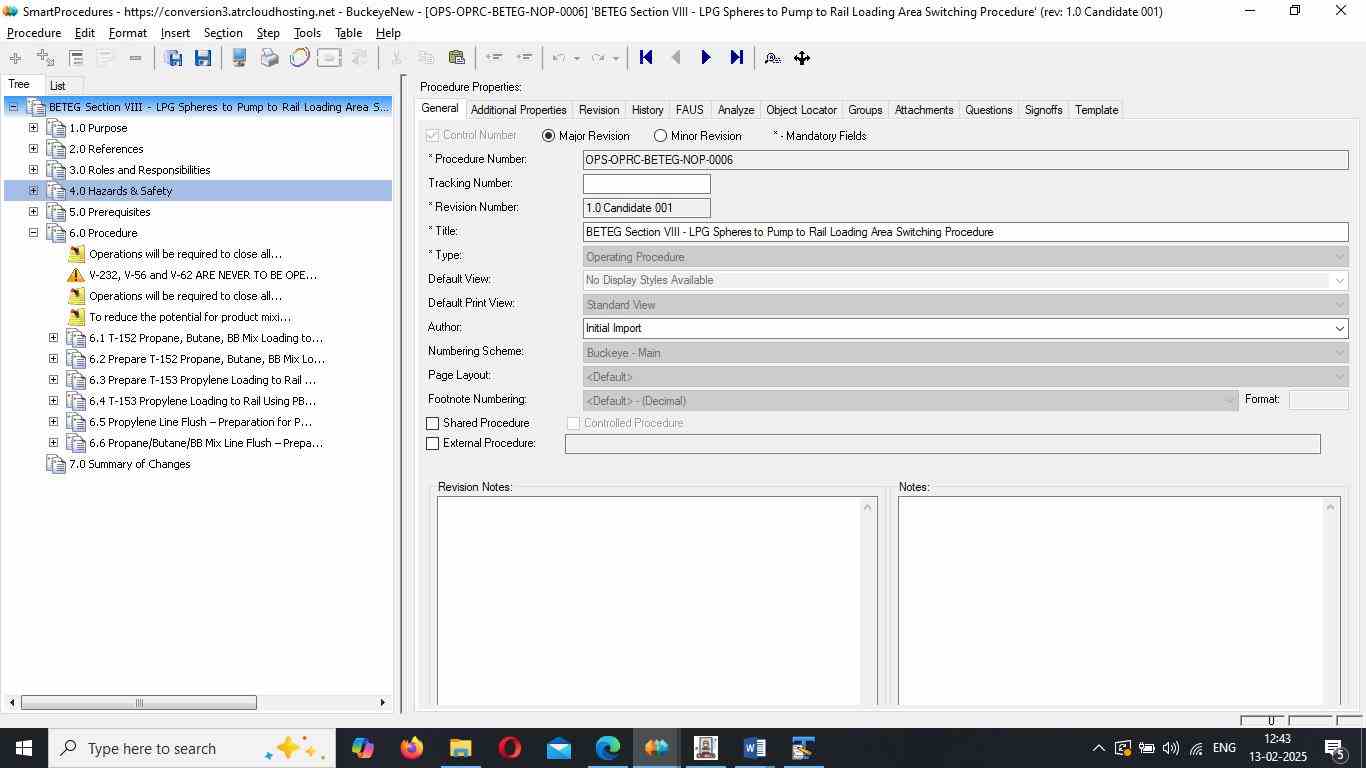Open Opera browser from taskbar
This screenshot has height=768, width=1366.
tap(509, 748)
